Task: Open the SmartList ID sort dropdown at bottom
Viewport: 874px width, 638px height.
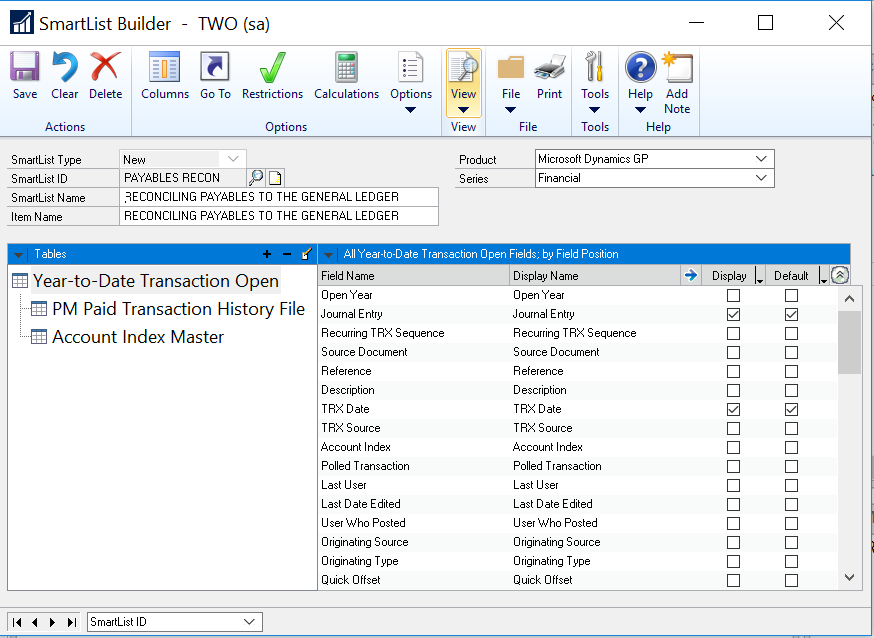Action: point(249,622)
